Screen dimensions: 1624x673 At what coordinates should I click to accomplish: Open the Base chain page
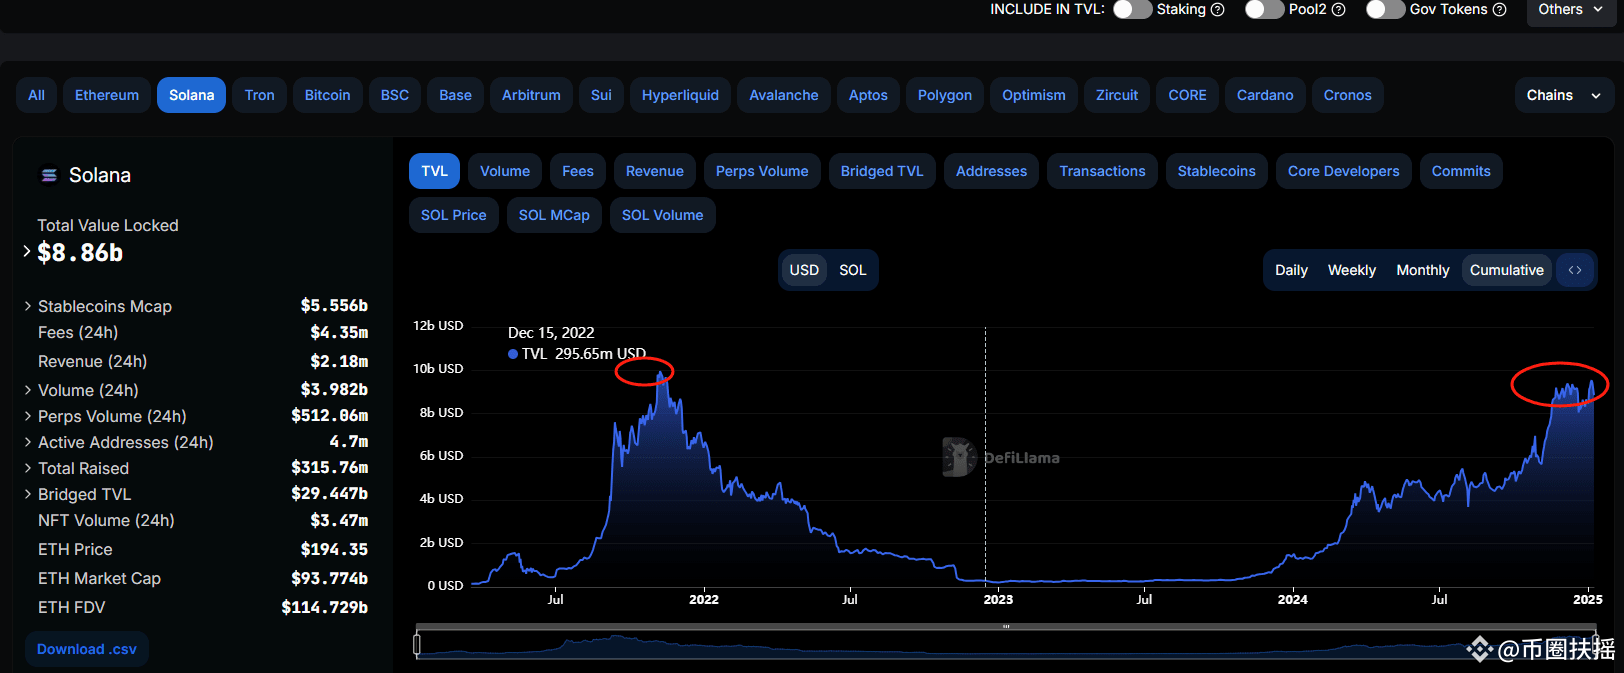(x=455, y=95)
